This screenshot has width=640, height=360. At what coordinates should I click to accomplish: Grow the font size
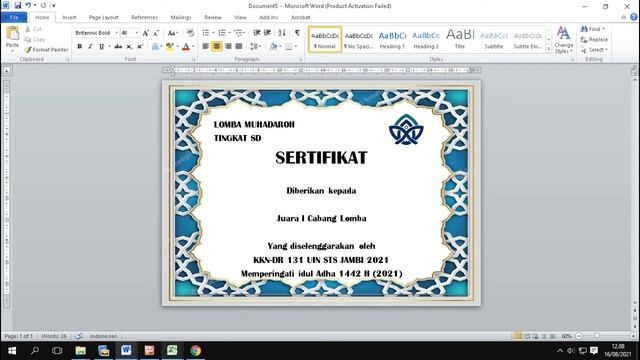click(146, 33)
